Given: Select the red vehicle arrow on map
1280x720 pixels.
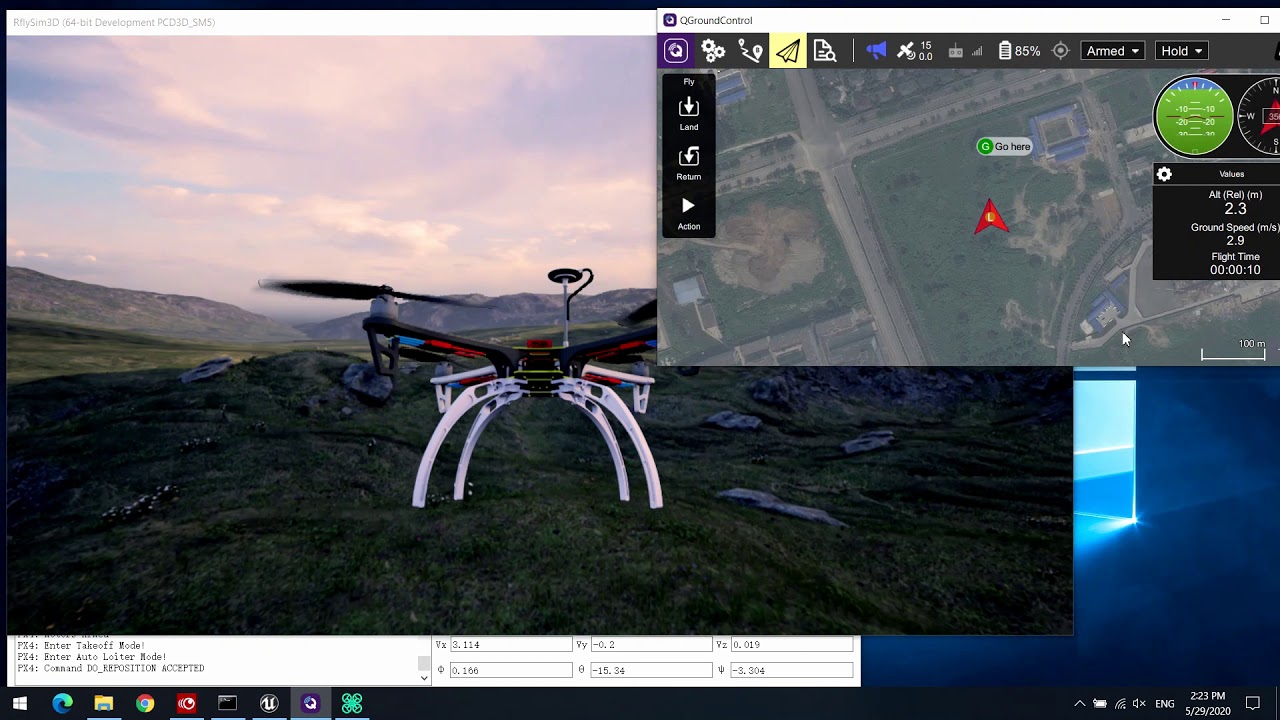Looking at the screenshot, I should pos(991,217).
